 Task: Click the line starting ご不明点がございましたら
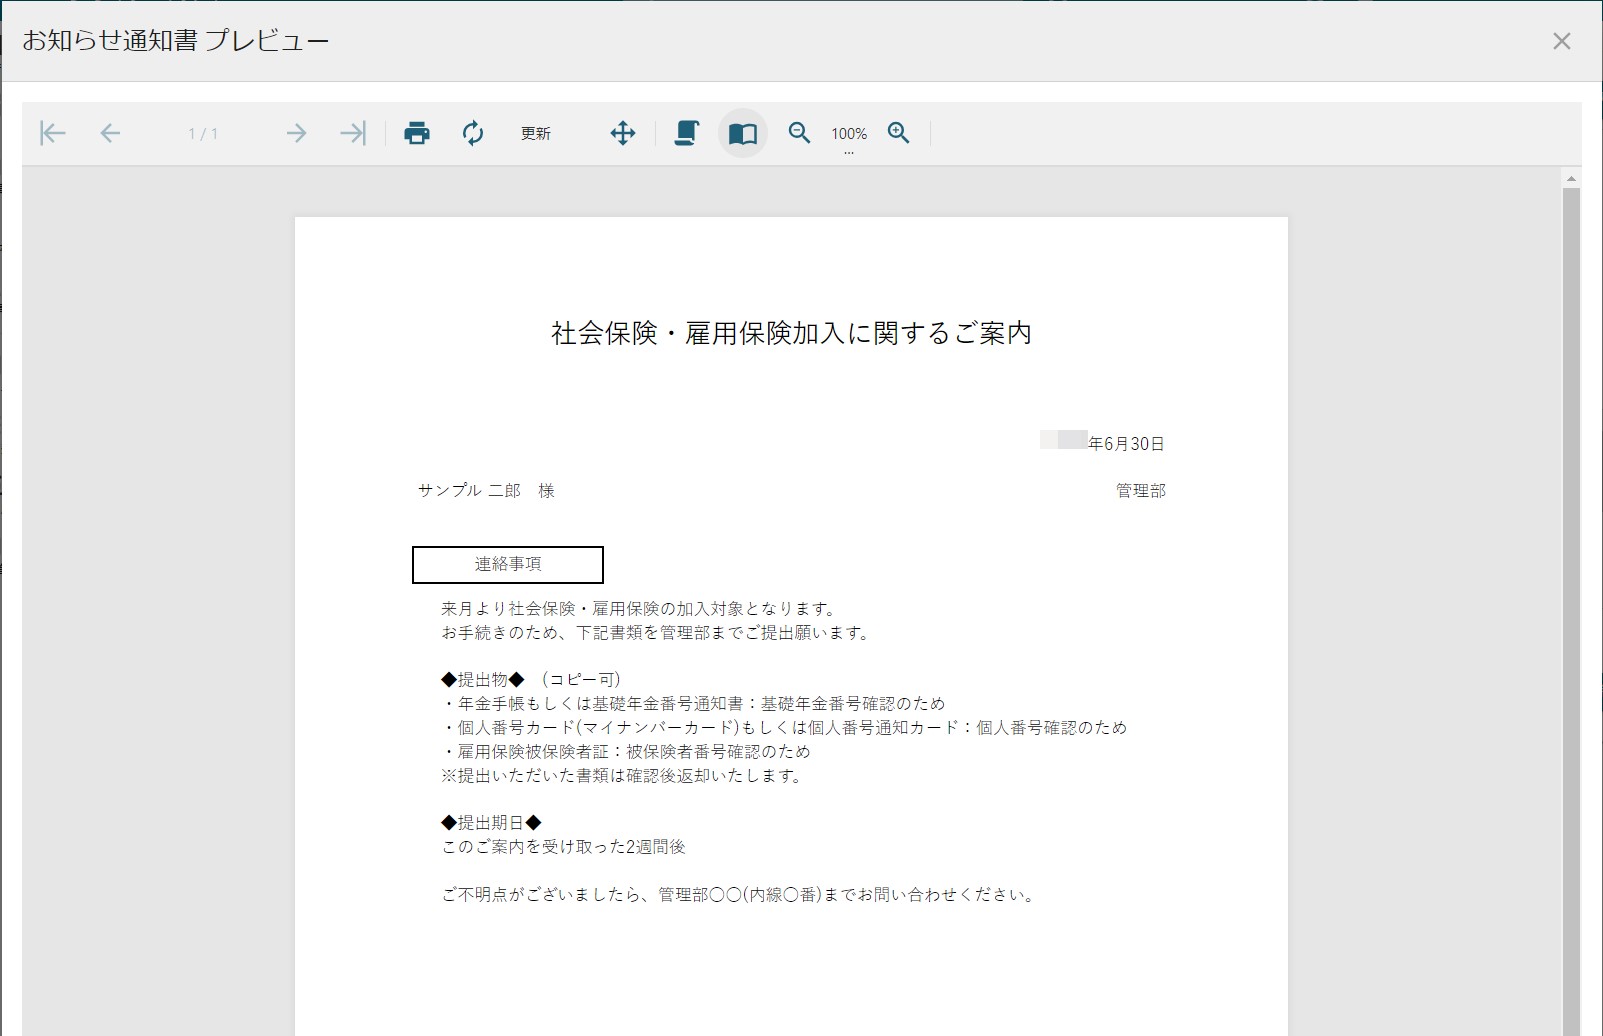point(739,894)
